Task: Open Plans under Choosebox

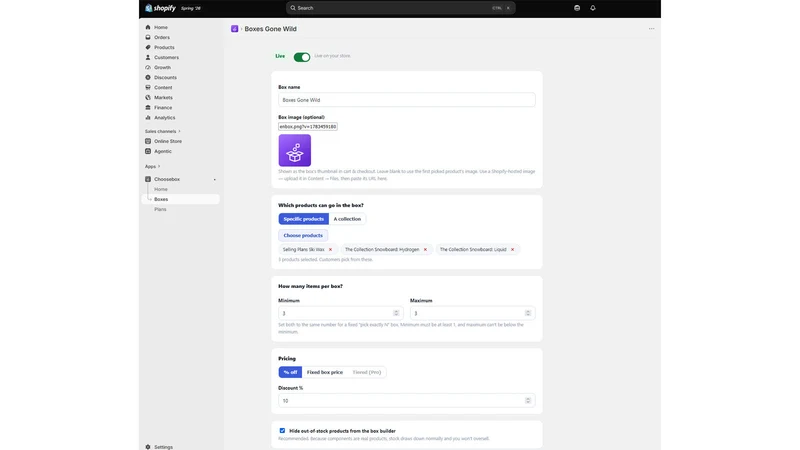Action: pos(160,209)
